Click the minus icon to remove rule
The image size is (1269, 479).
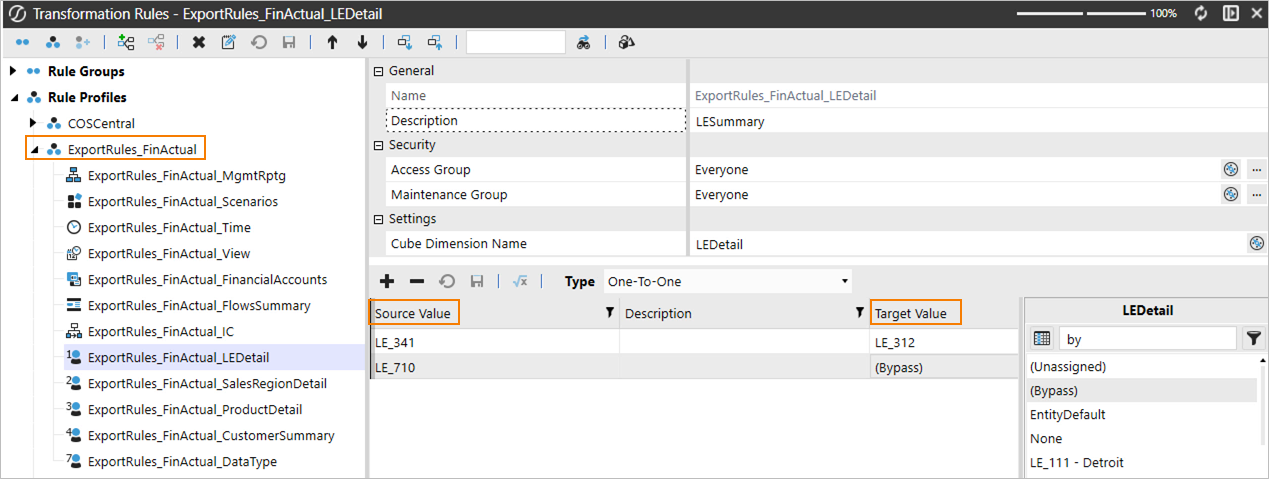point(417,282)
